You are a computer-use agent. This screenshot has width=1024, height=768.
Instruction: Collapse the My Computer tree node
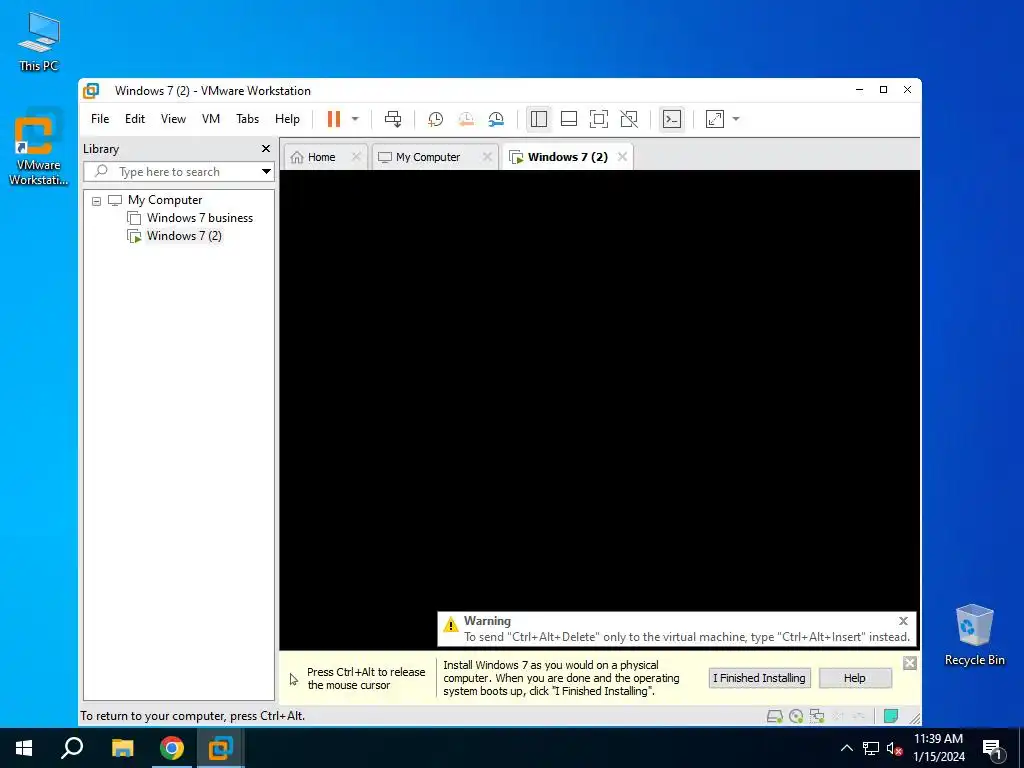pyautogui.click(x=97, y=201)
